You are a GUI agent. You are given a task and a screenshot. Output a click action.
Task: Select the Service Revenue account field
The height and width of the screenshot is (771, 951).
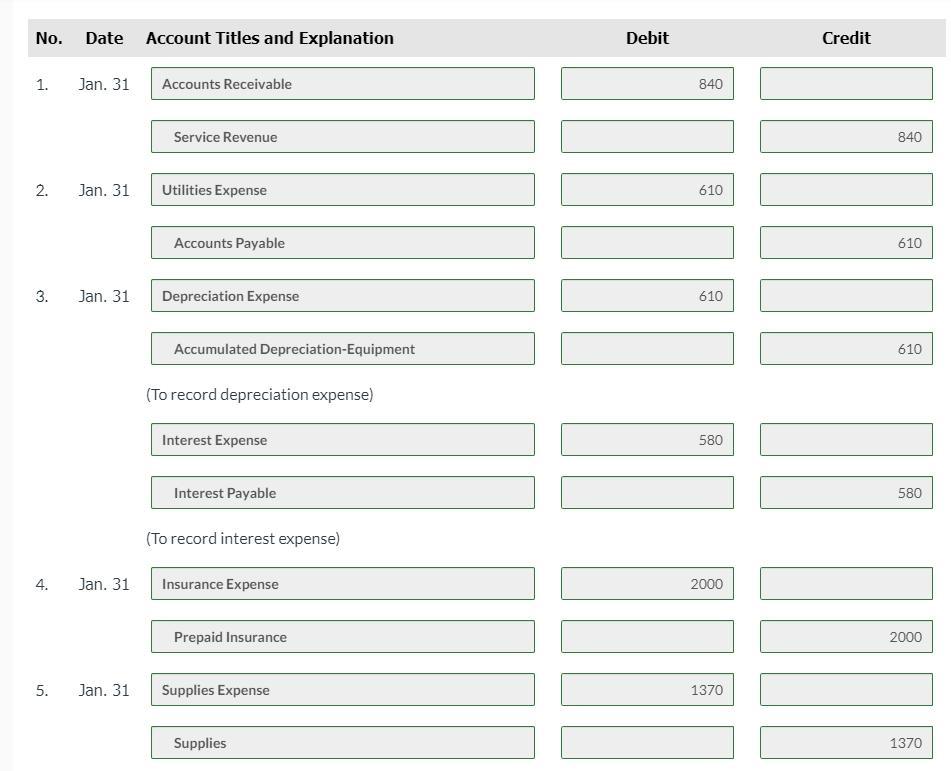click(342, 137)
